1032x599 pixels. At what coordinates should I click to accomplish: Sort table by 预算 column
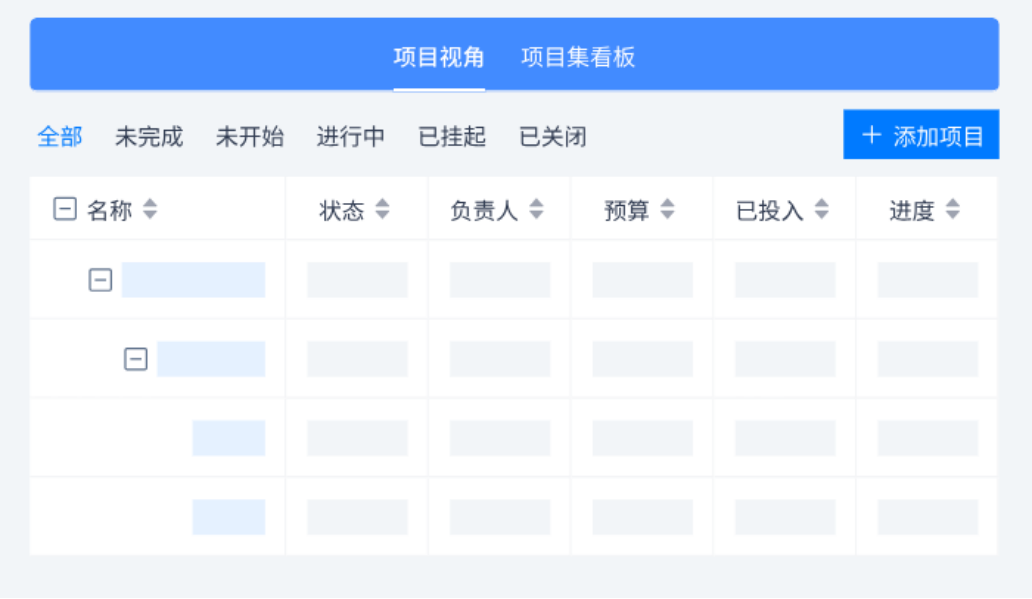(667, 209)
